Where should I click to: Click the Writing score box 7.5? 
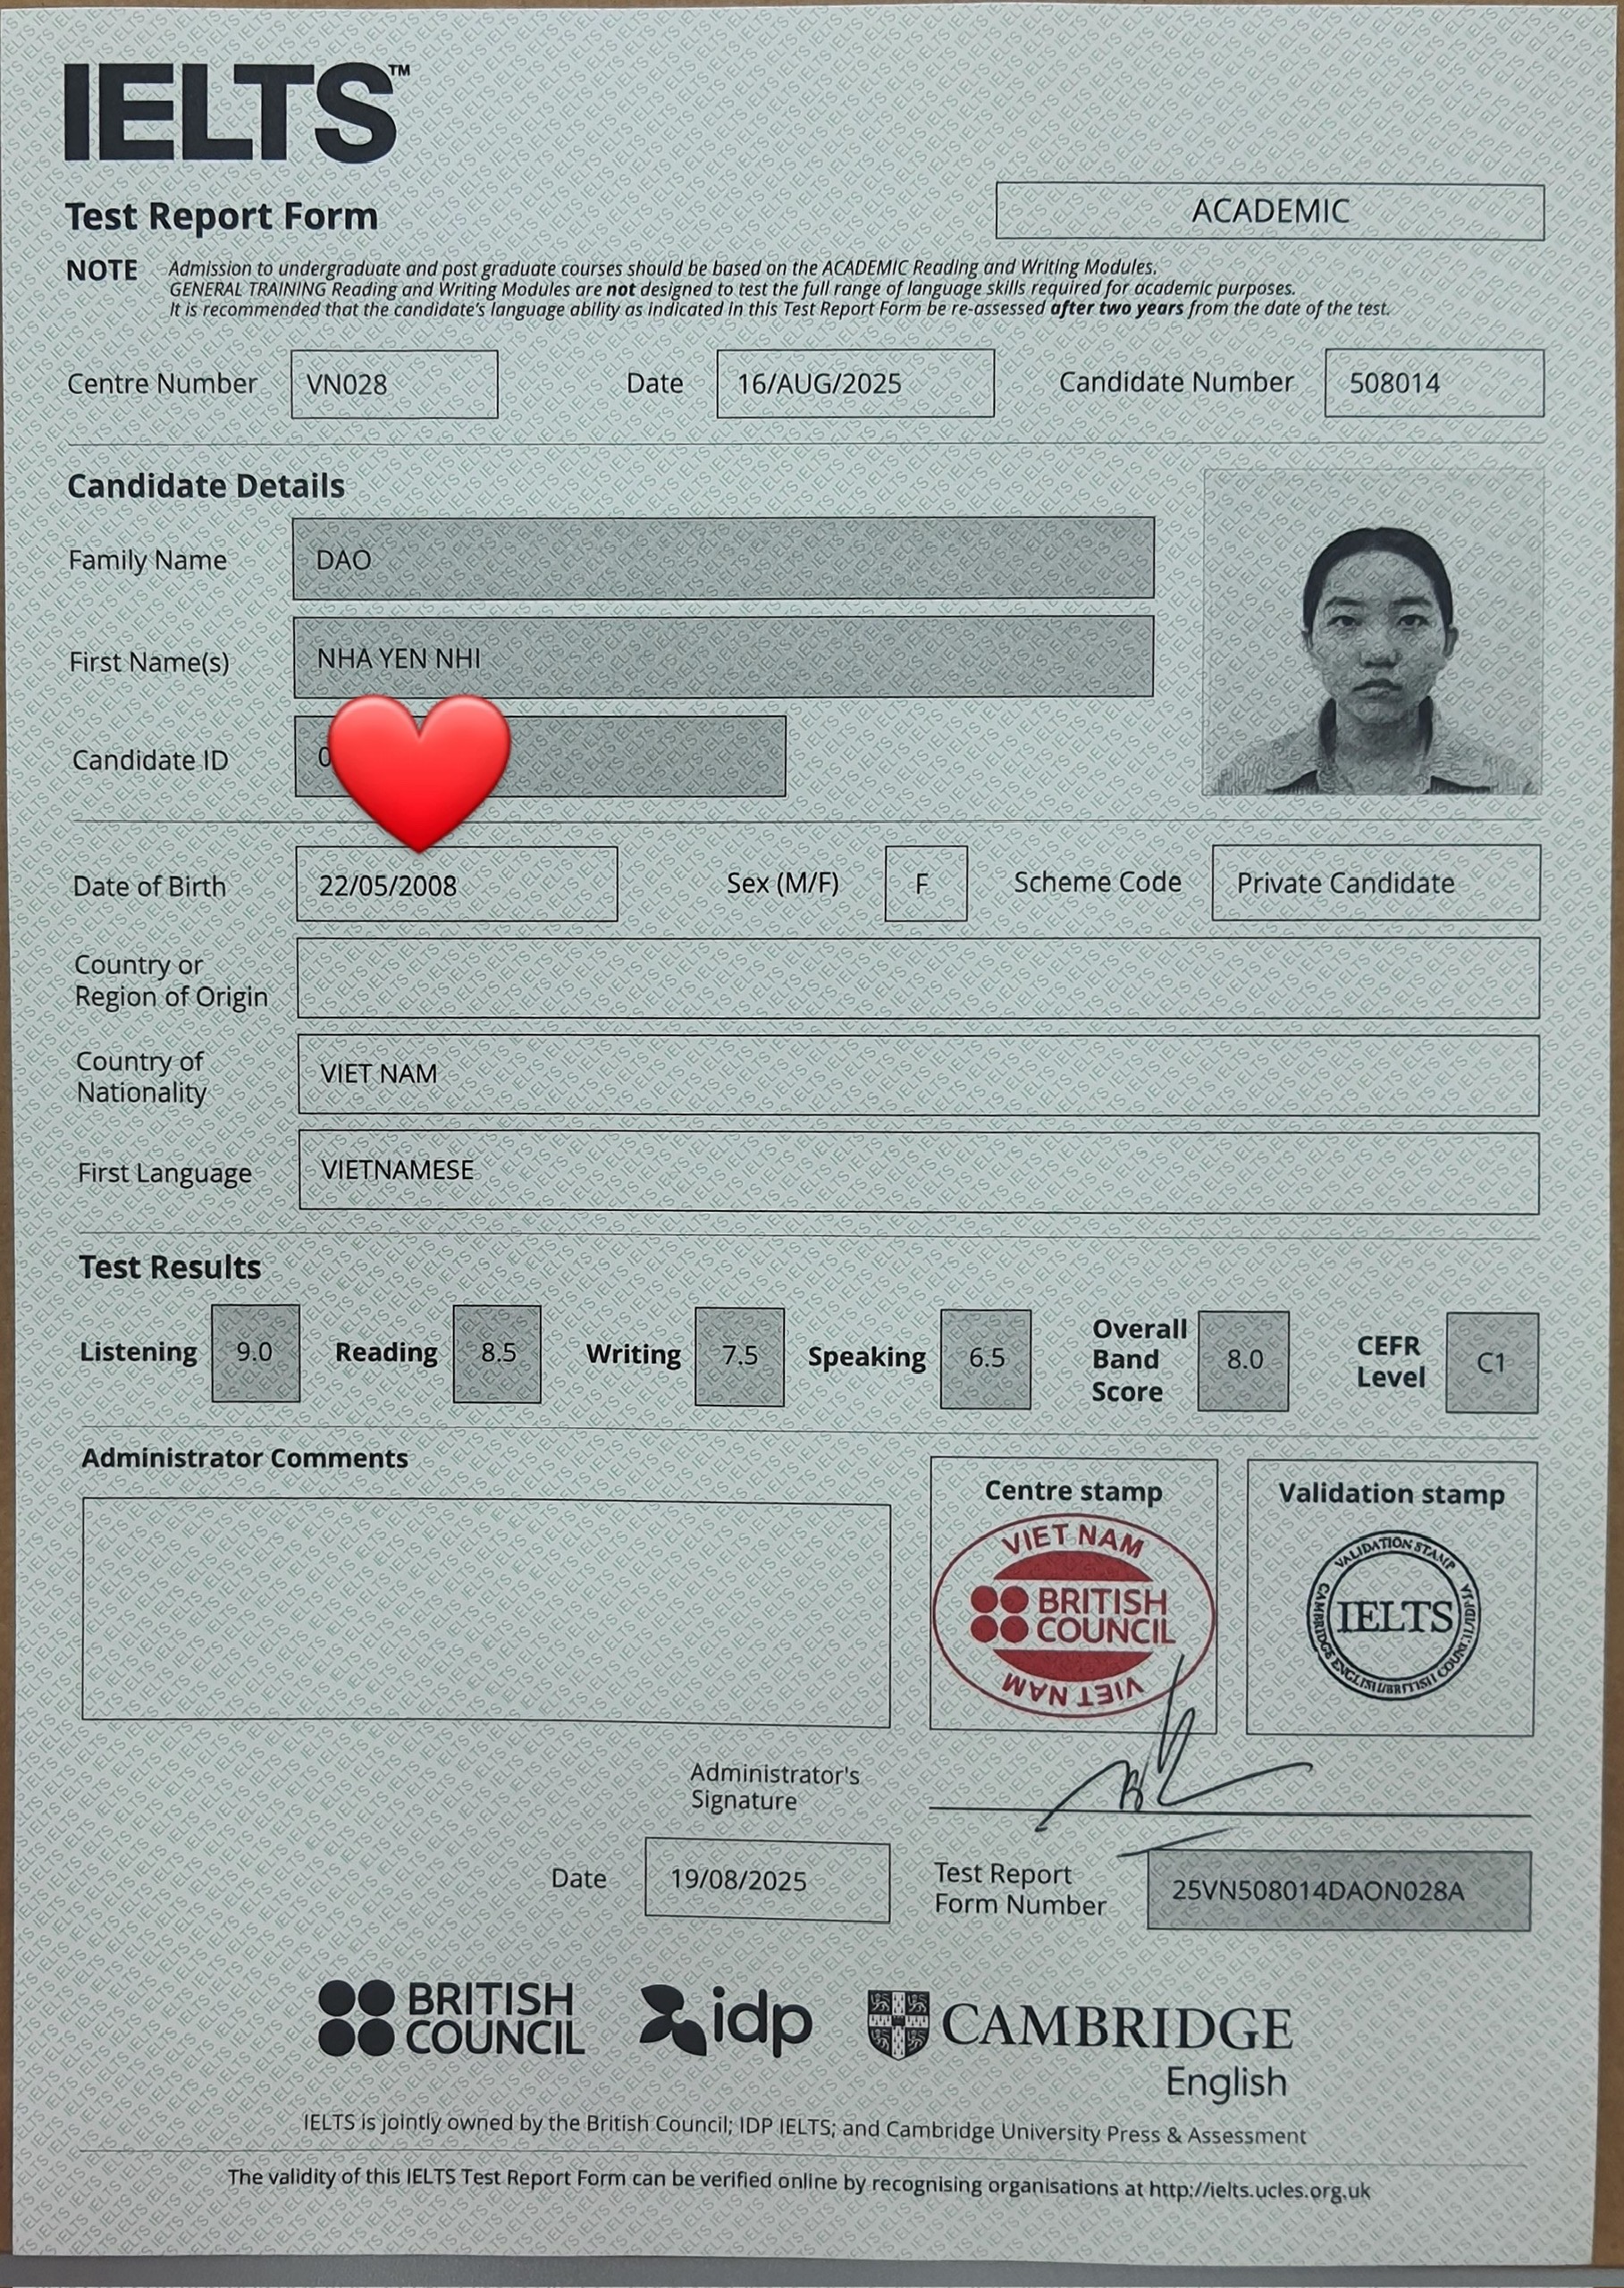point(739,1357)
